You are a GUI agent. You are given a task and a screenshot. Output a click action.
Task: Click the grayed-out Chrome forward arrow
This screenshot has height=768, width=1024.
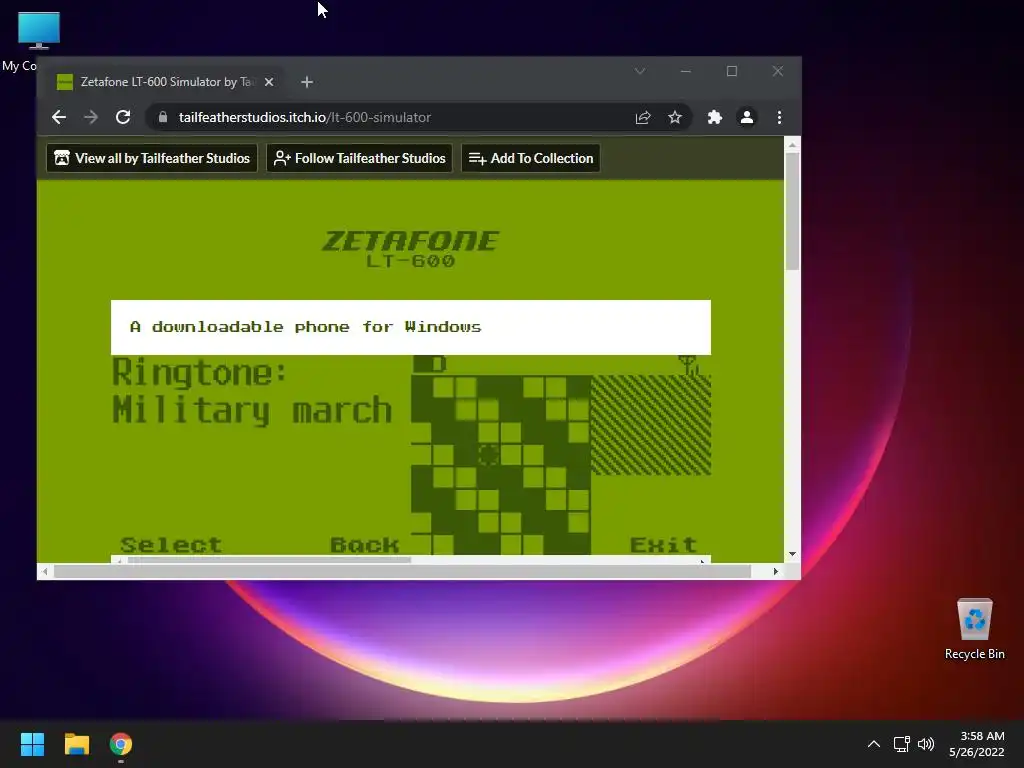click(x=91, y=117)
